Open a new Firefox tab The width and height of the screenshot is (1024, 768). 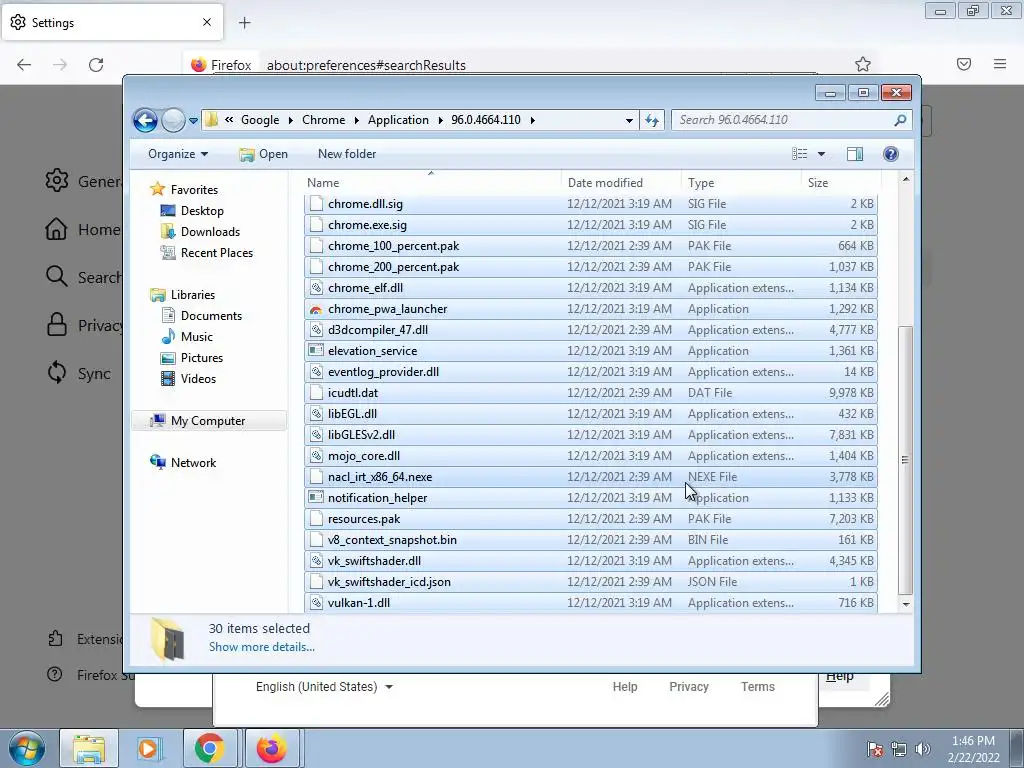coord(244,23)
